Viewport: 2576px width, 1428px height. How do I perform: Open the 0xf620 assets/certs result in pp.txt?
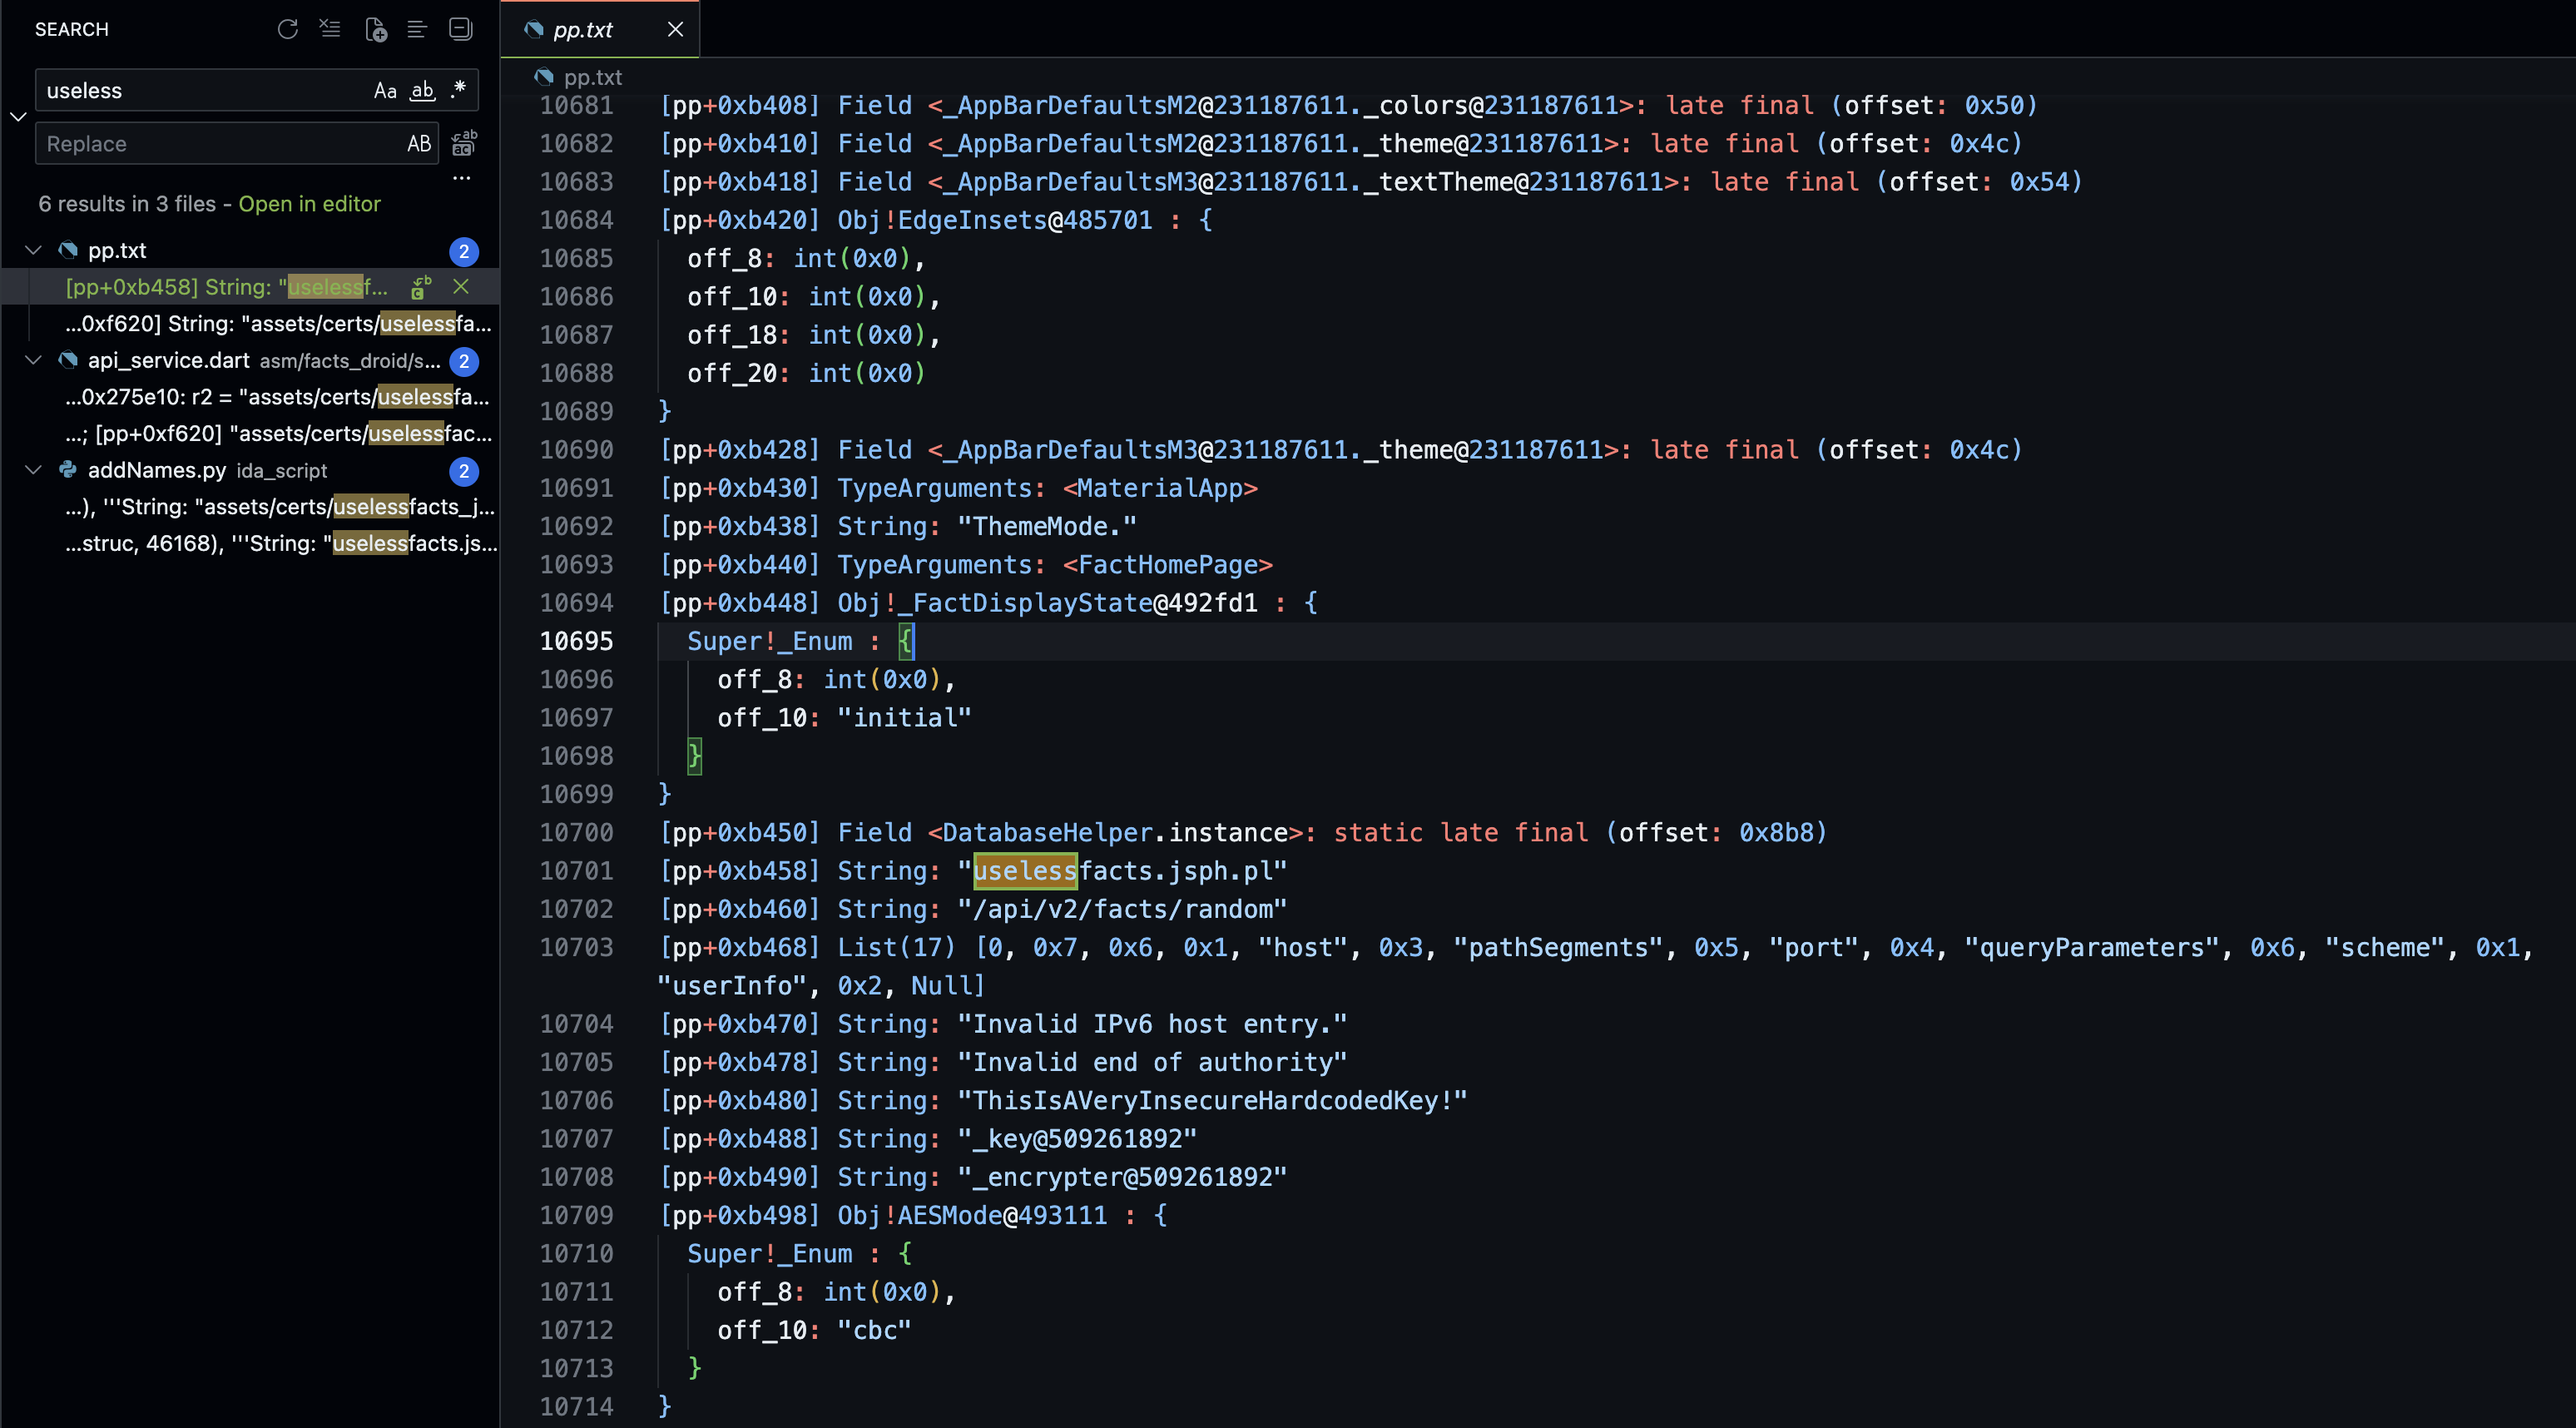coord(278,324)
